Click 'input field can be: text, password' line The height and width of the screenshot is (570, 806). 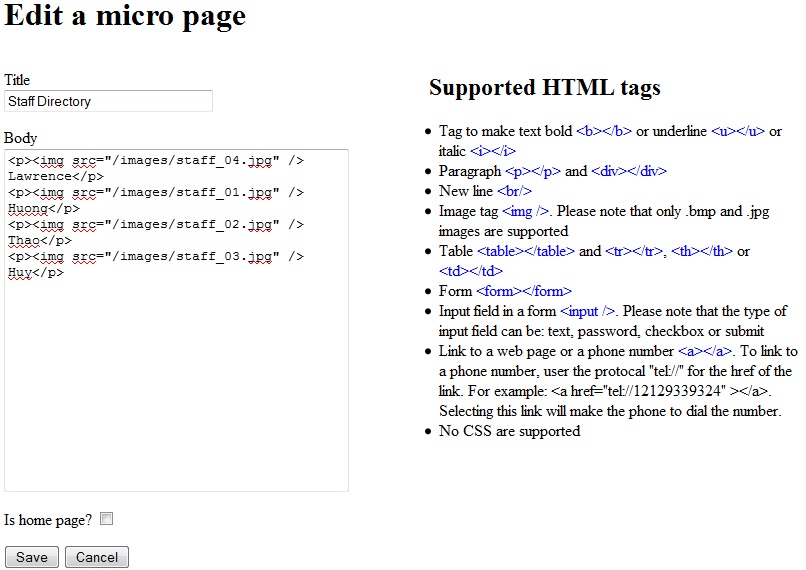tap(601, 332)
